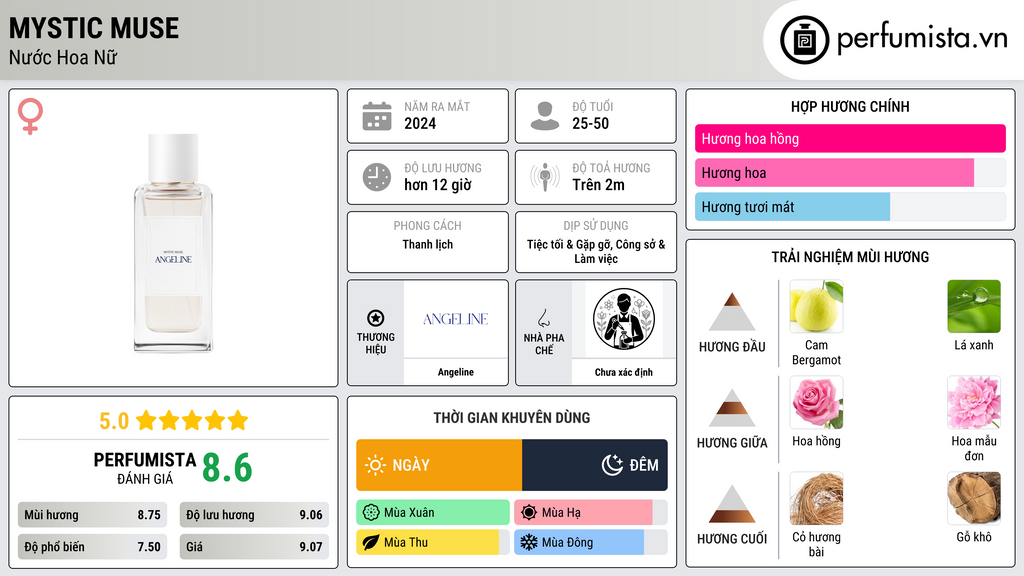Select the Ngày daytime segment
This screenshot has width=1024, height=576.
[439, 465]
